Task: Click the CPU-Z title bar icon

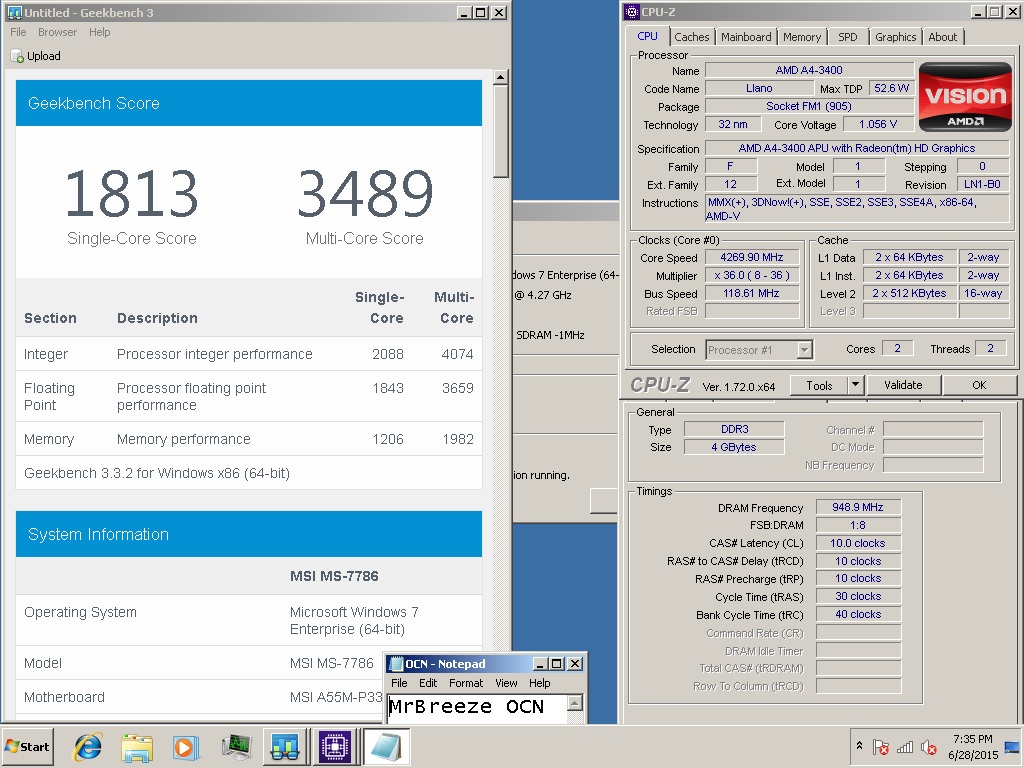Action: (x=632, y=12)
